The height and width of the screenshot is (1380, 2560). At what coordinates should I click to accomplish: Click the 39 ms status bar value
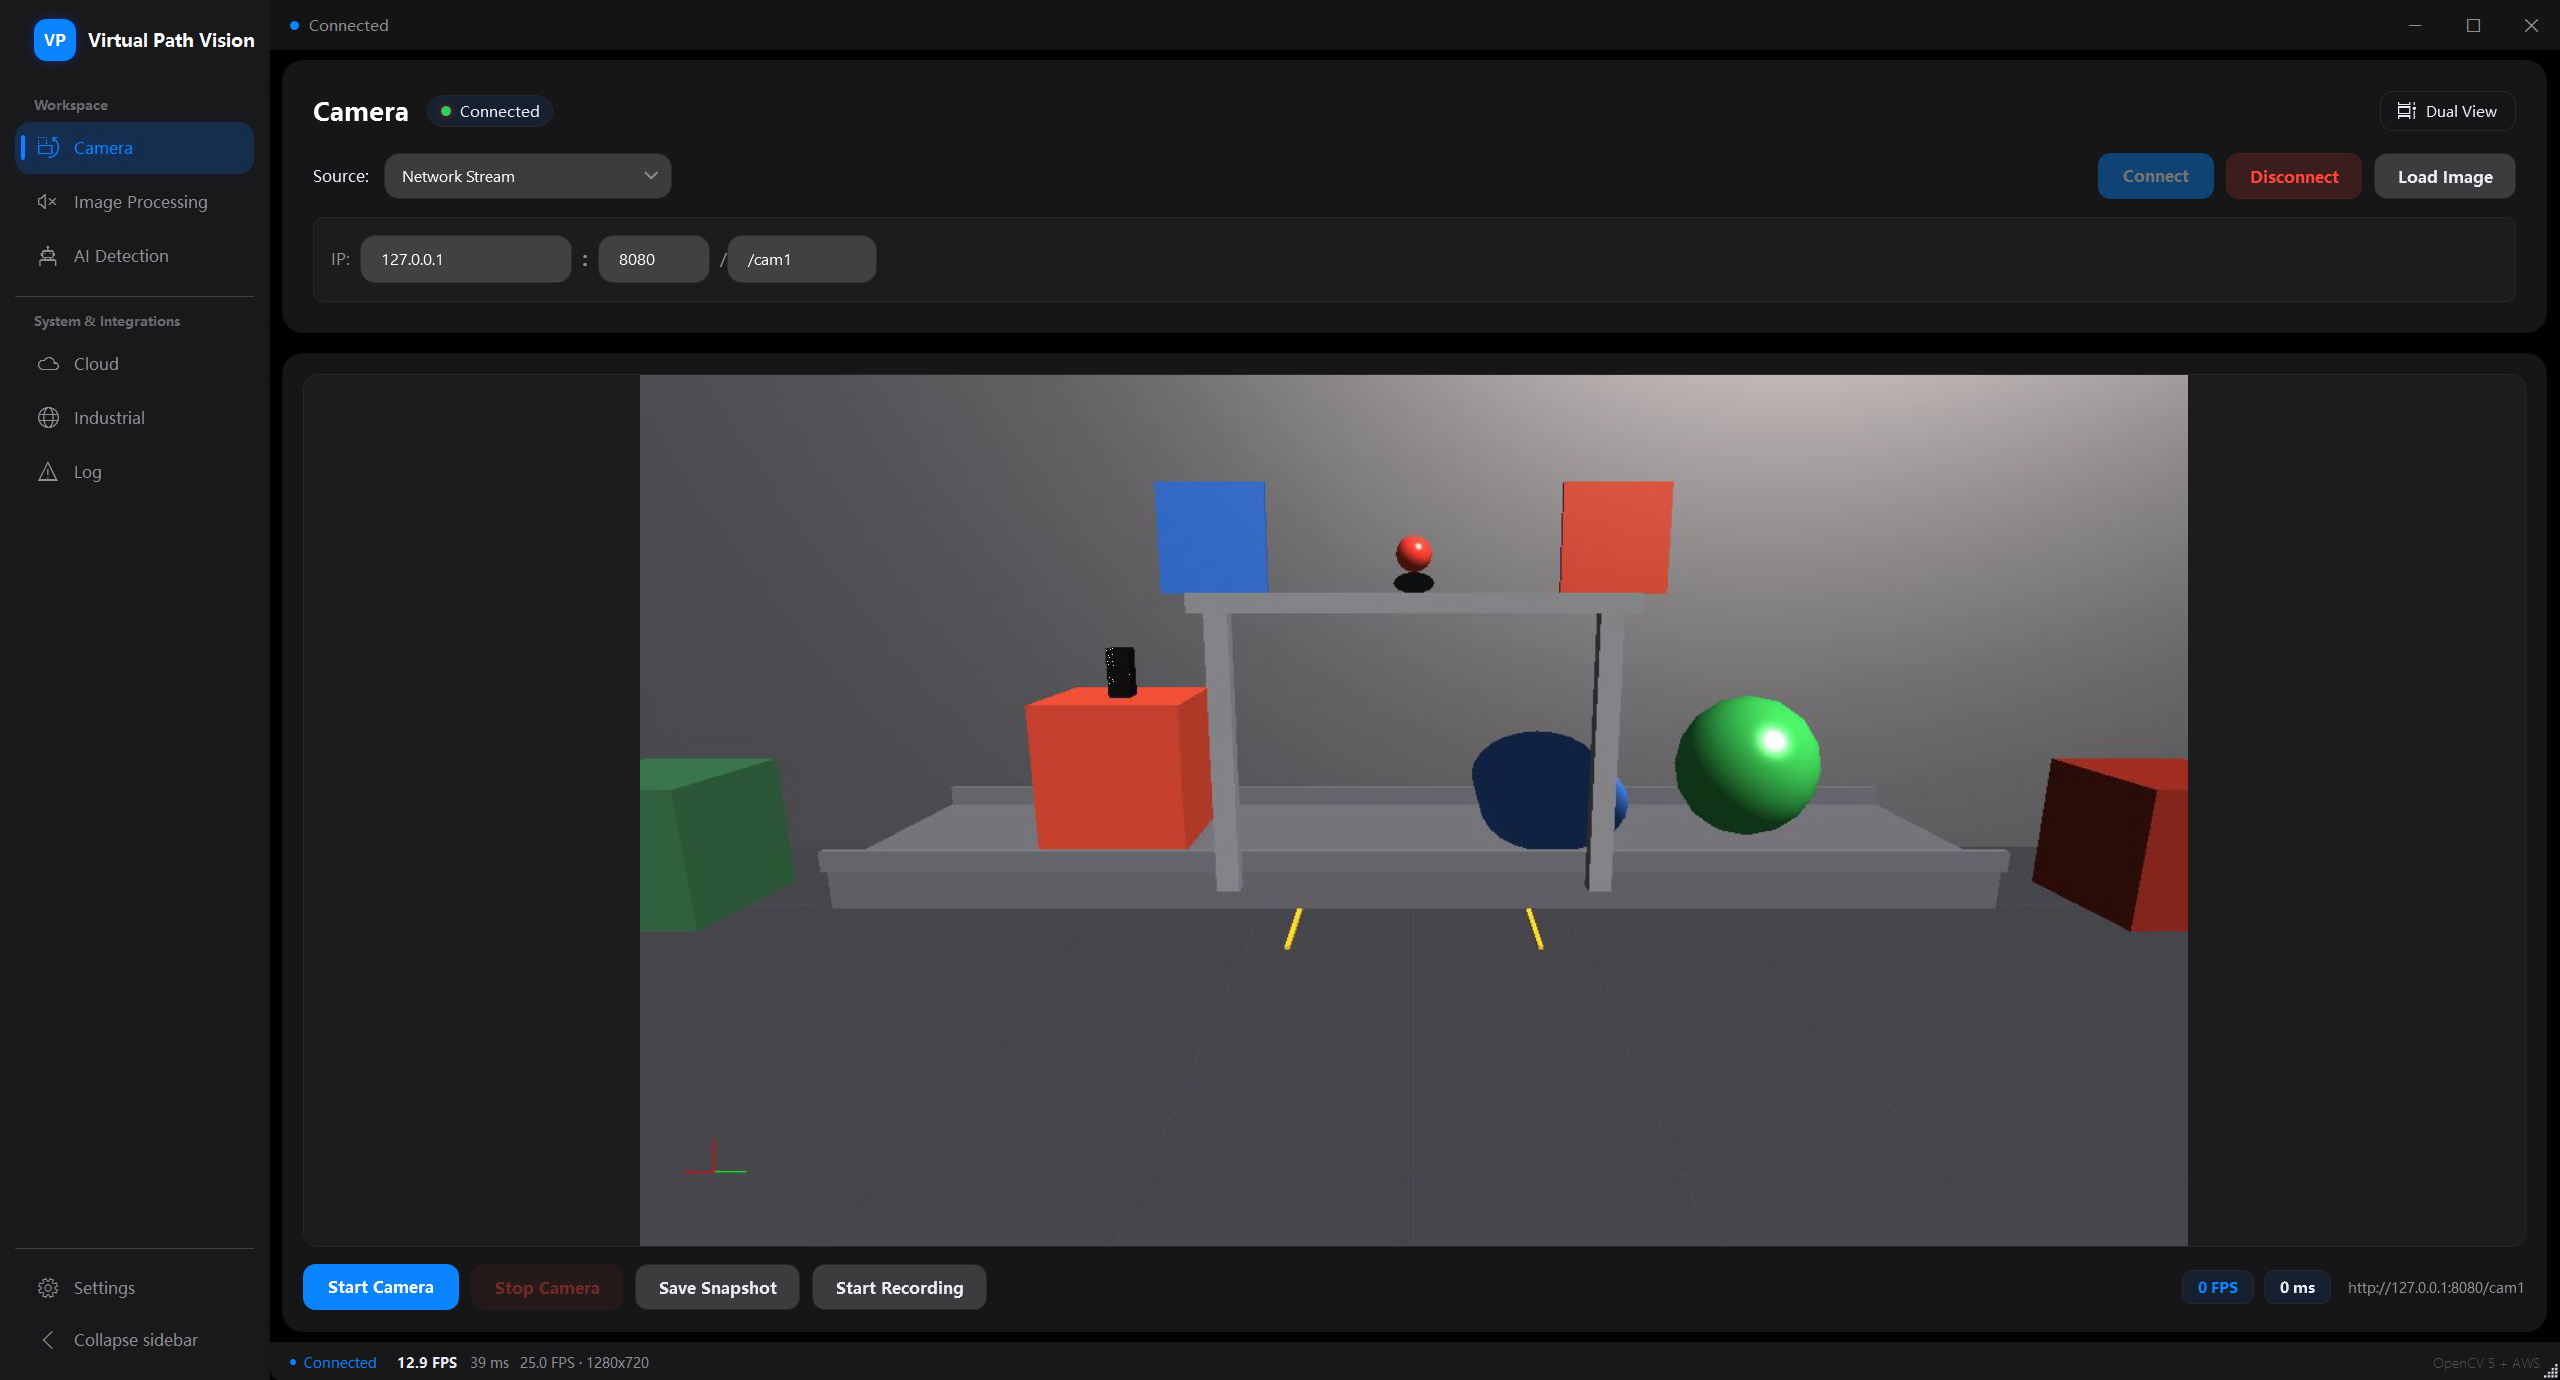click(x=489, y=1362)
